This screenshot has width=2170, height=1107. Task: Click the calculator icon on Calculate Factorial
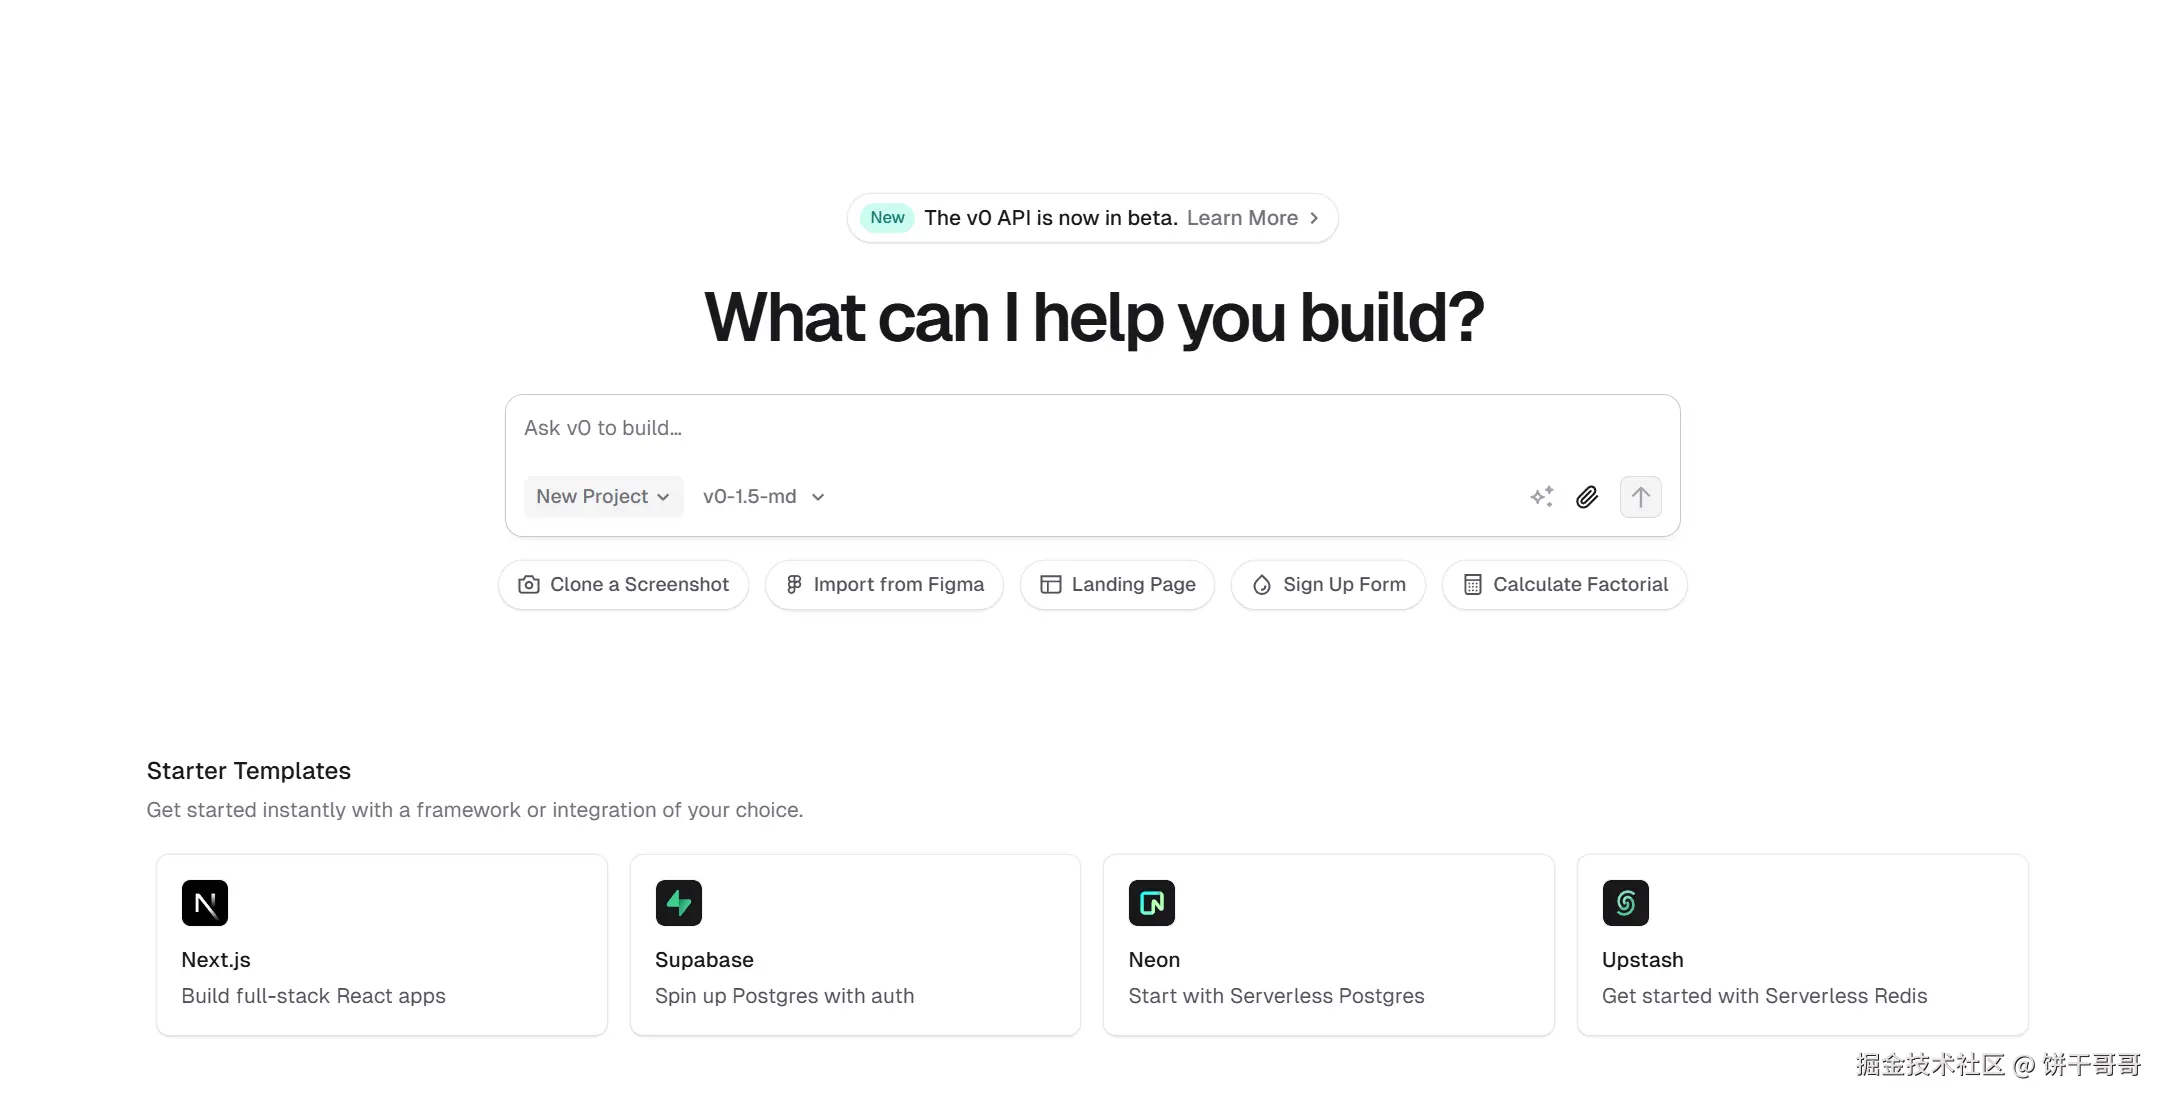[x=1472, y=585]
